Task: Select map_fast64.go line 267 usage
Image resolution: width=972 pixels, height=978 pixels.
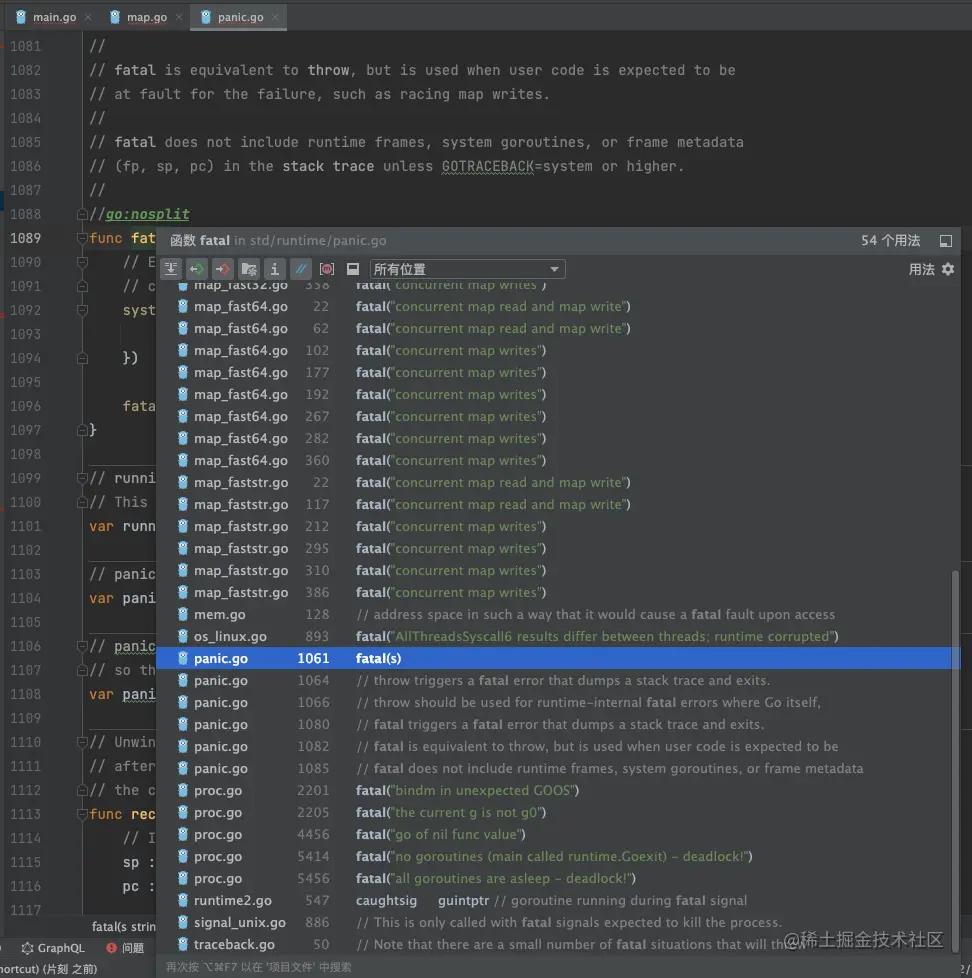Action: [554, 416]
